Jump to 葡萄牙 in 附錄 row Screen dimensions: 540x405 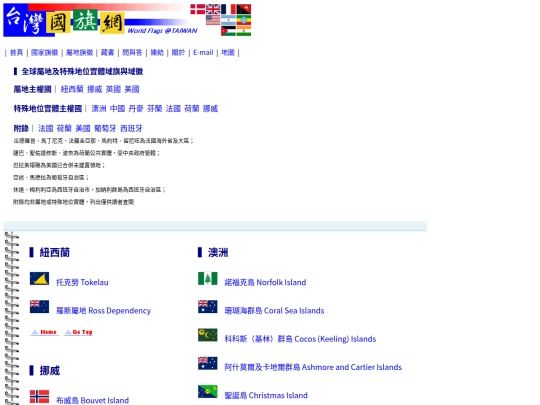point(105,128)
